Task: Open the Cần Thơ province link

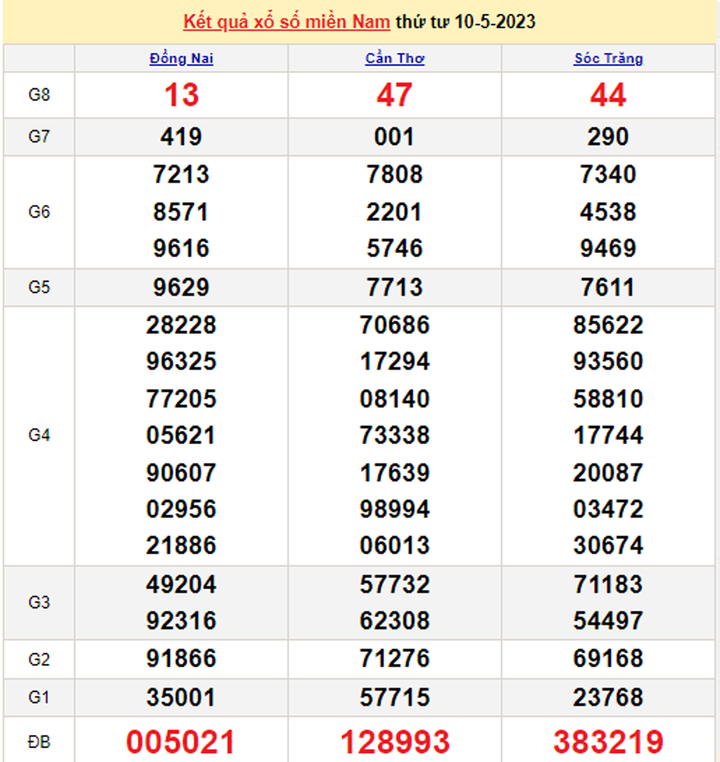Action: (x=394, y=59)
